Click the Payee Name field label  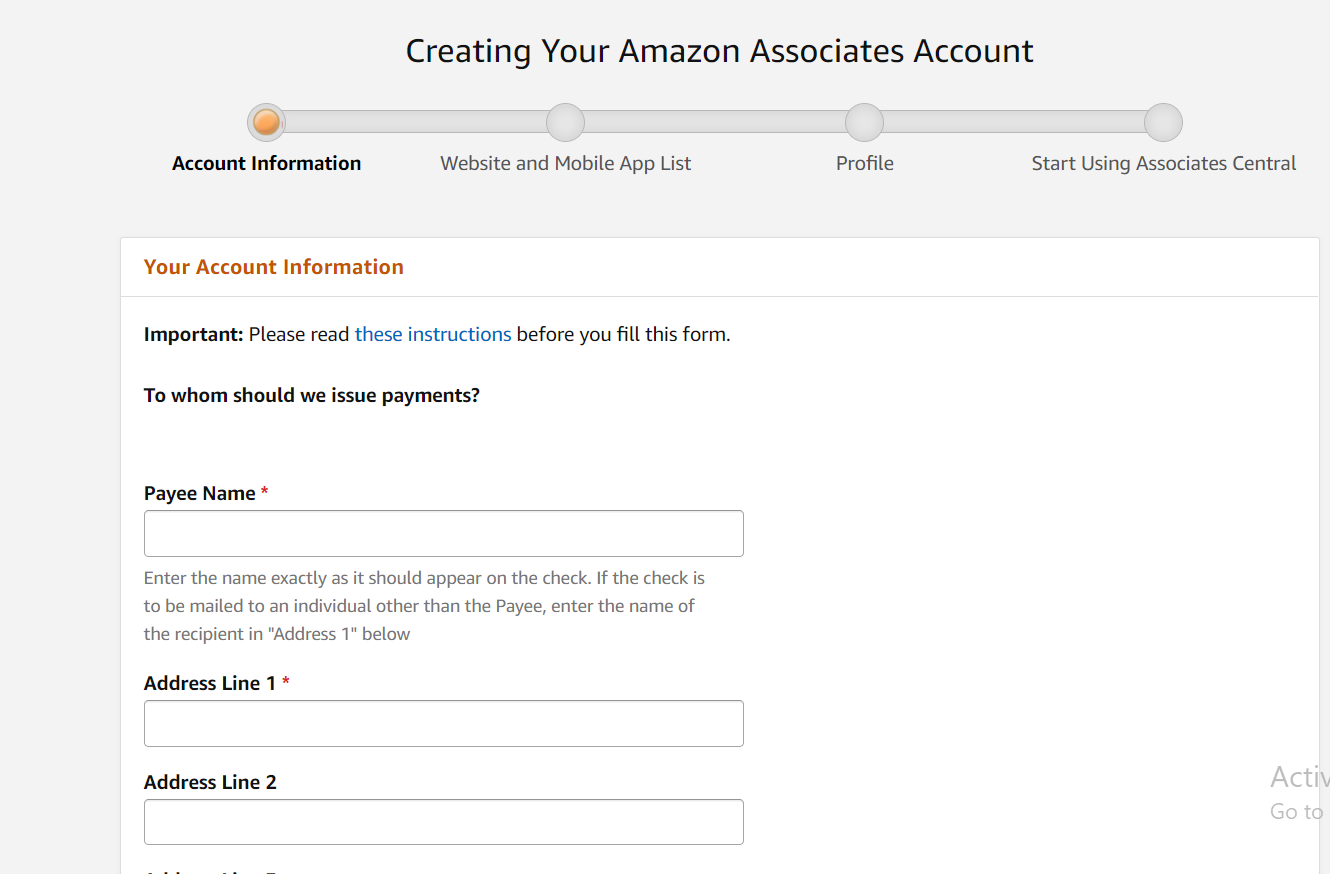(200, 493)
